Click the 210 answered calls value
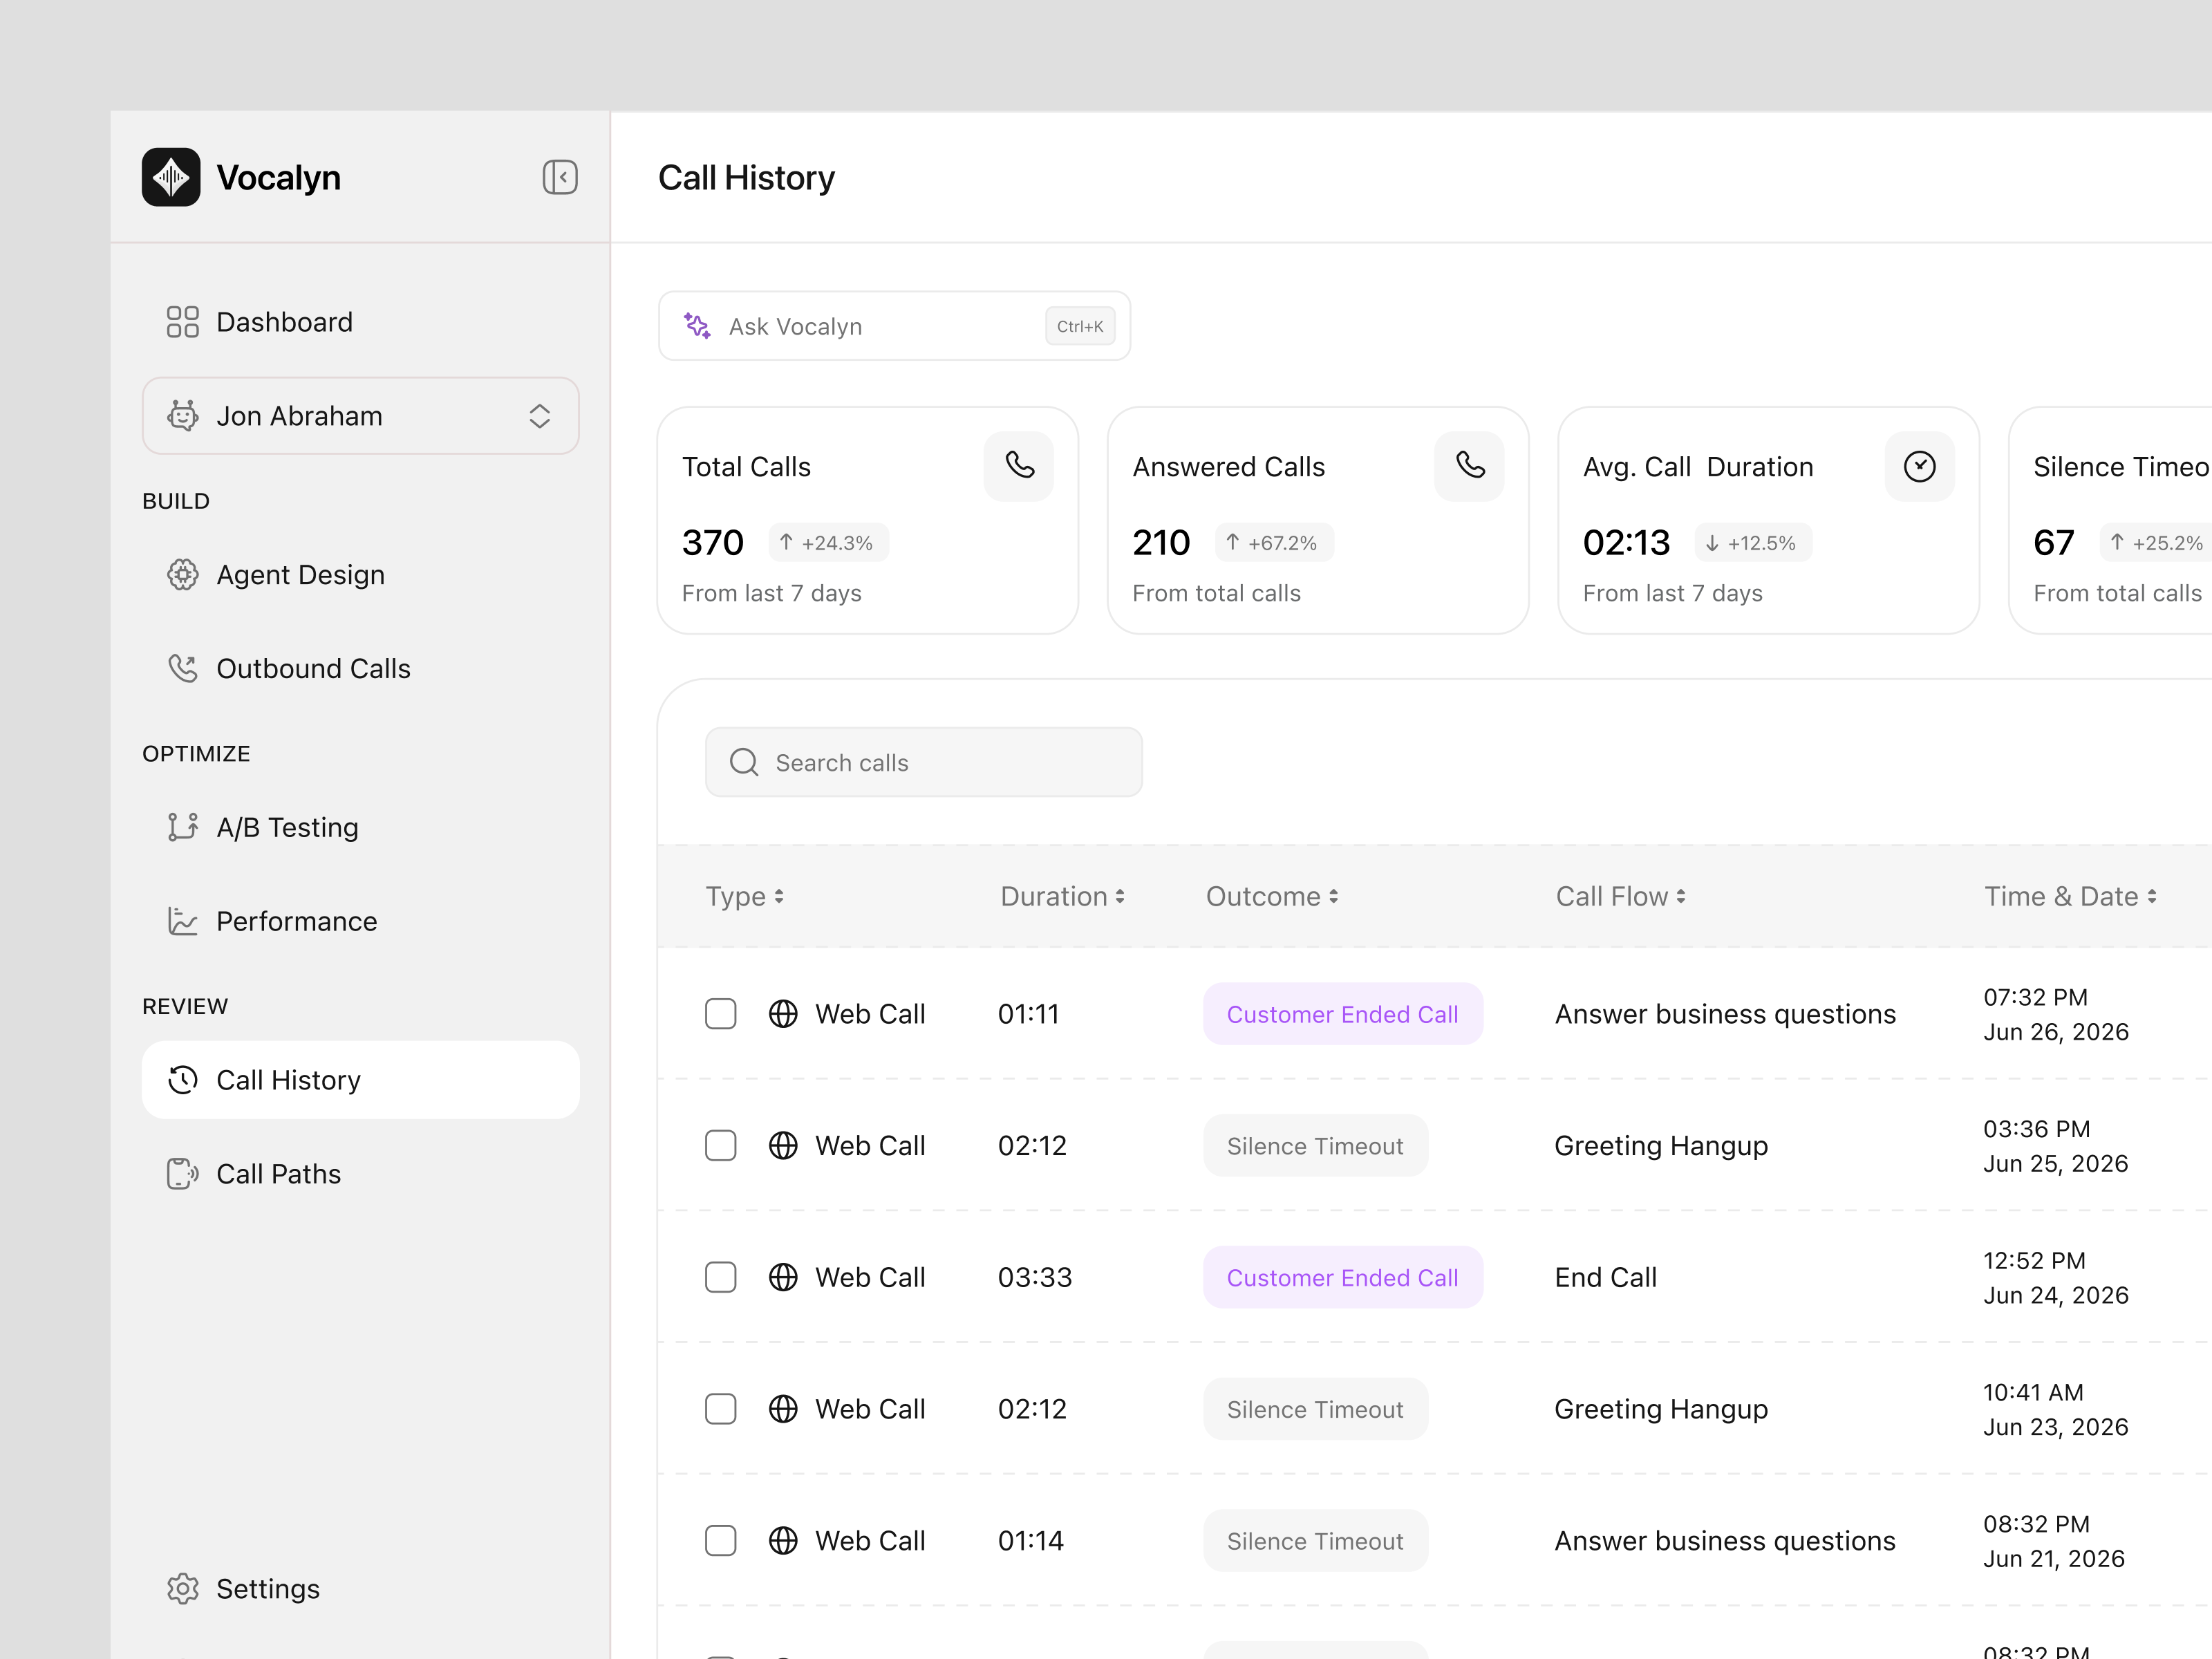 pyautogui.click(x=1161, y=543)
